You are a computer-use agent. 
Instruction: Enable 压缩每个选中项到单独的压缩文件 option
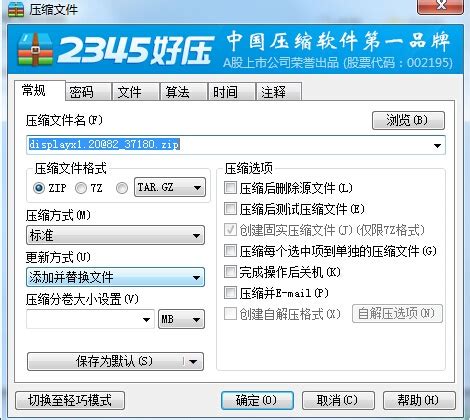(x=230, y=251)
